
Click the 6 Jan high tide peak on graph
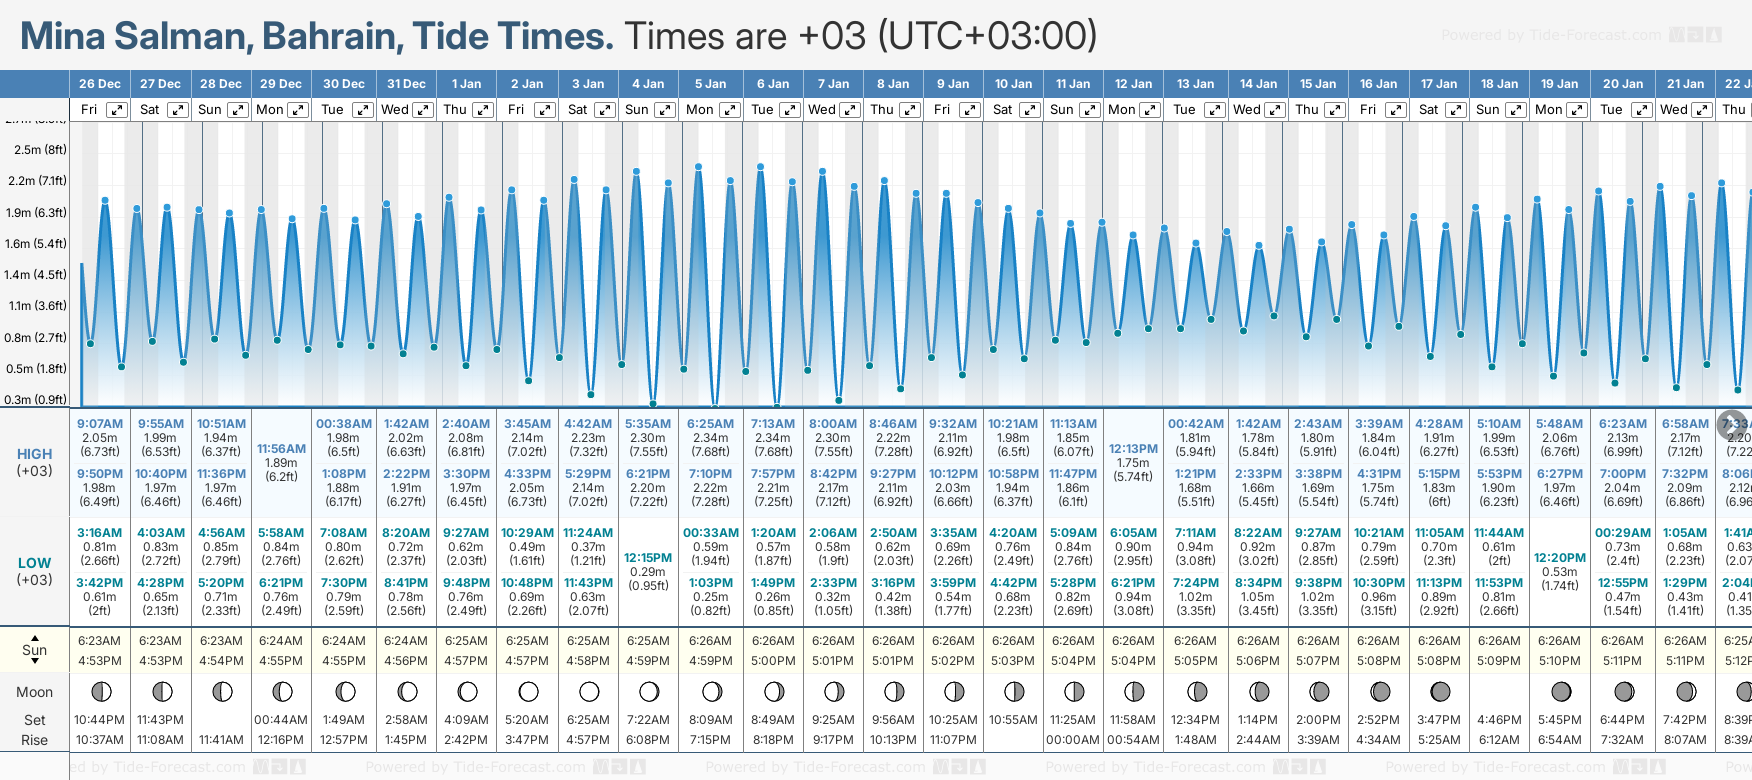tap(761, 167)
